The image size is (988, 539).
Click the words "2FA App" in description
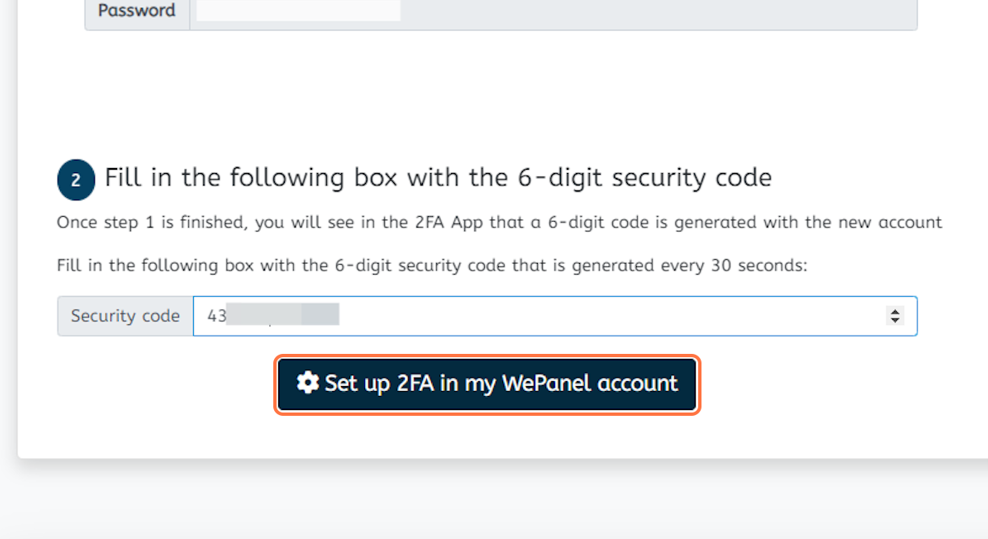point(451,223)
